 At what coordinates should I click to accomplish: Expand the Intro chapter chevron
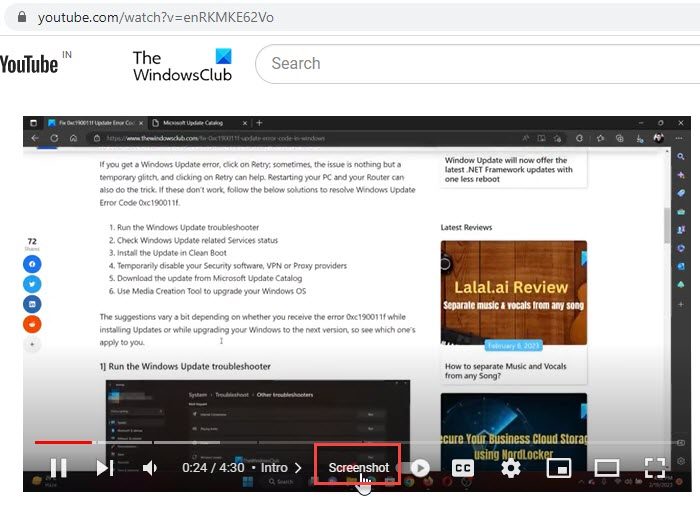[x=298, y=468]
